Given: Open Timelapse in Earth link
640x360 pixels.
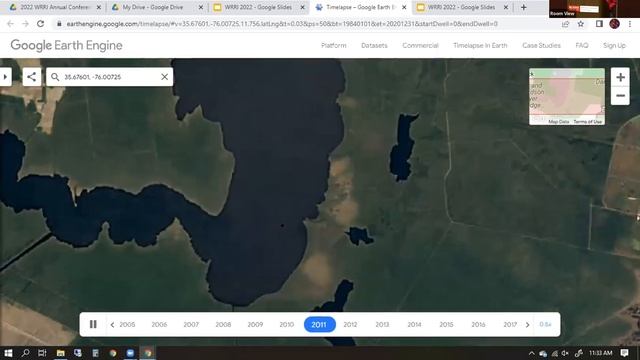Looking at the screenshot, I should (x=480, y=45).
